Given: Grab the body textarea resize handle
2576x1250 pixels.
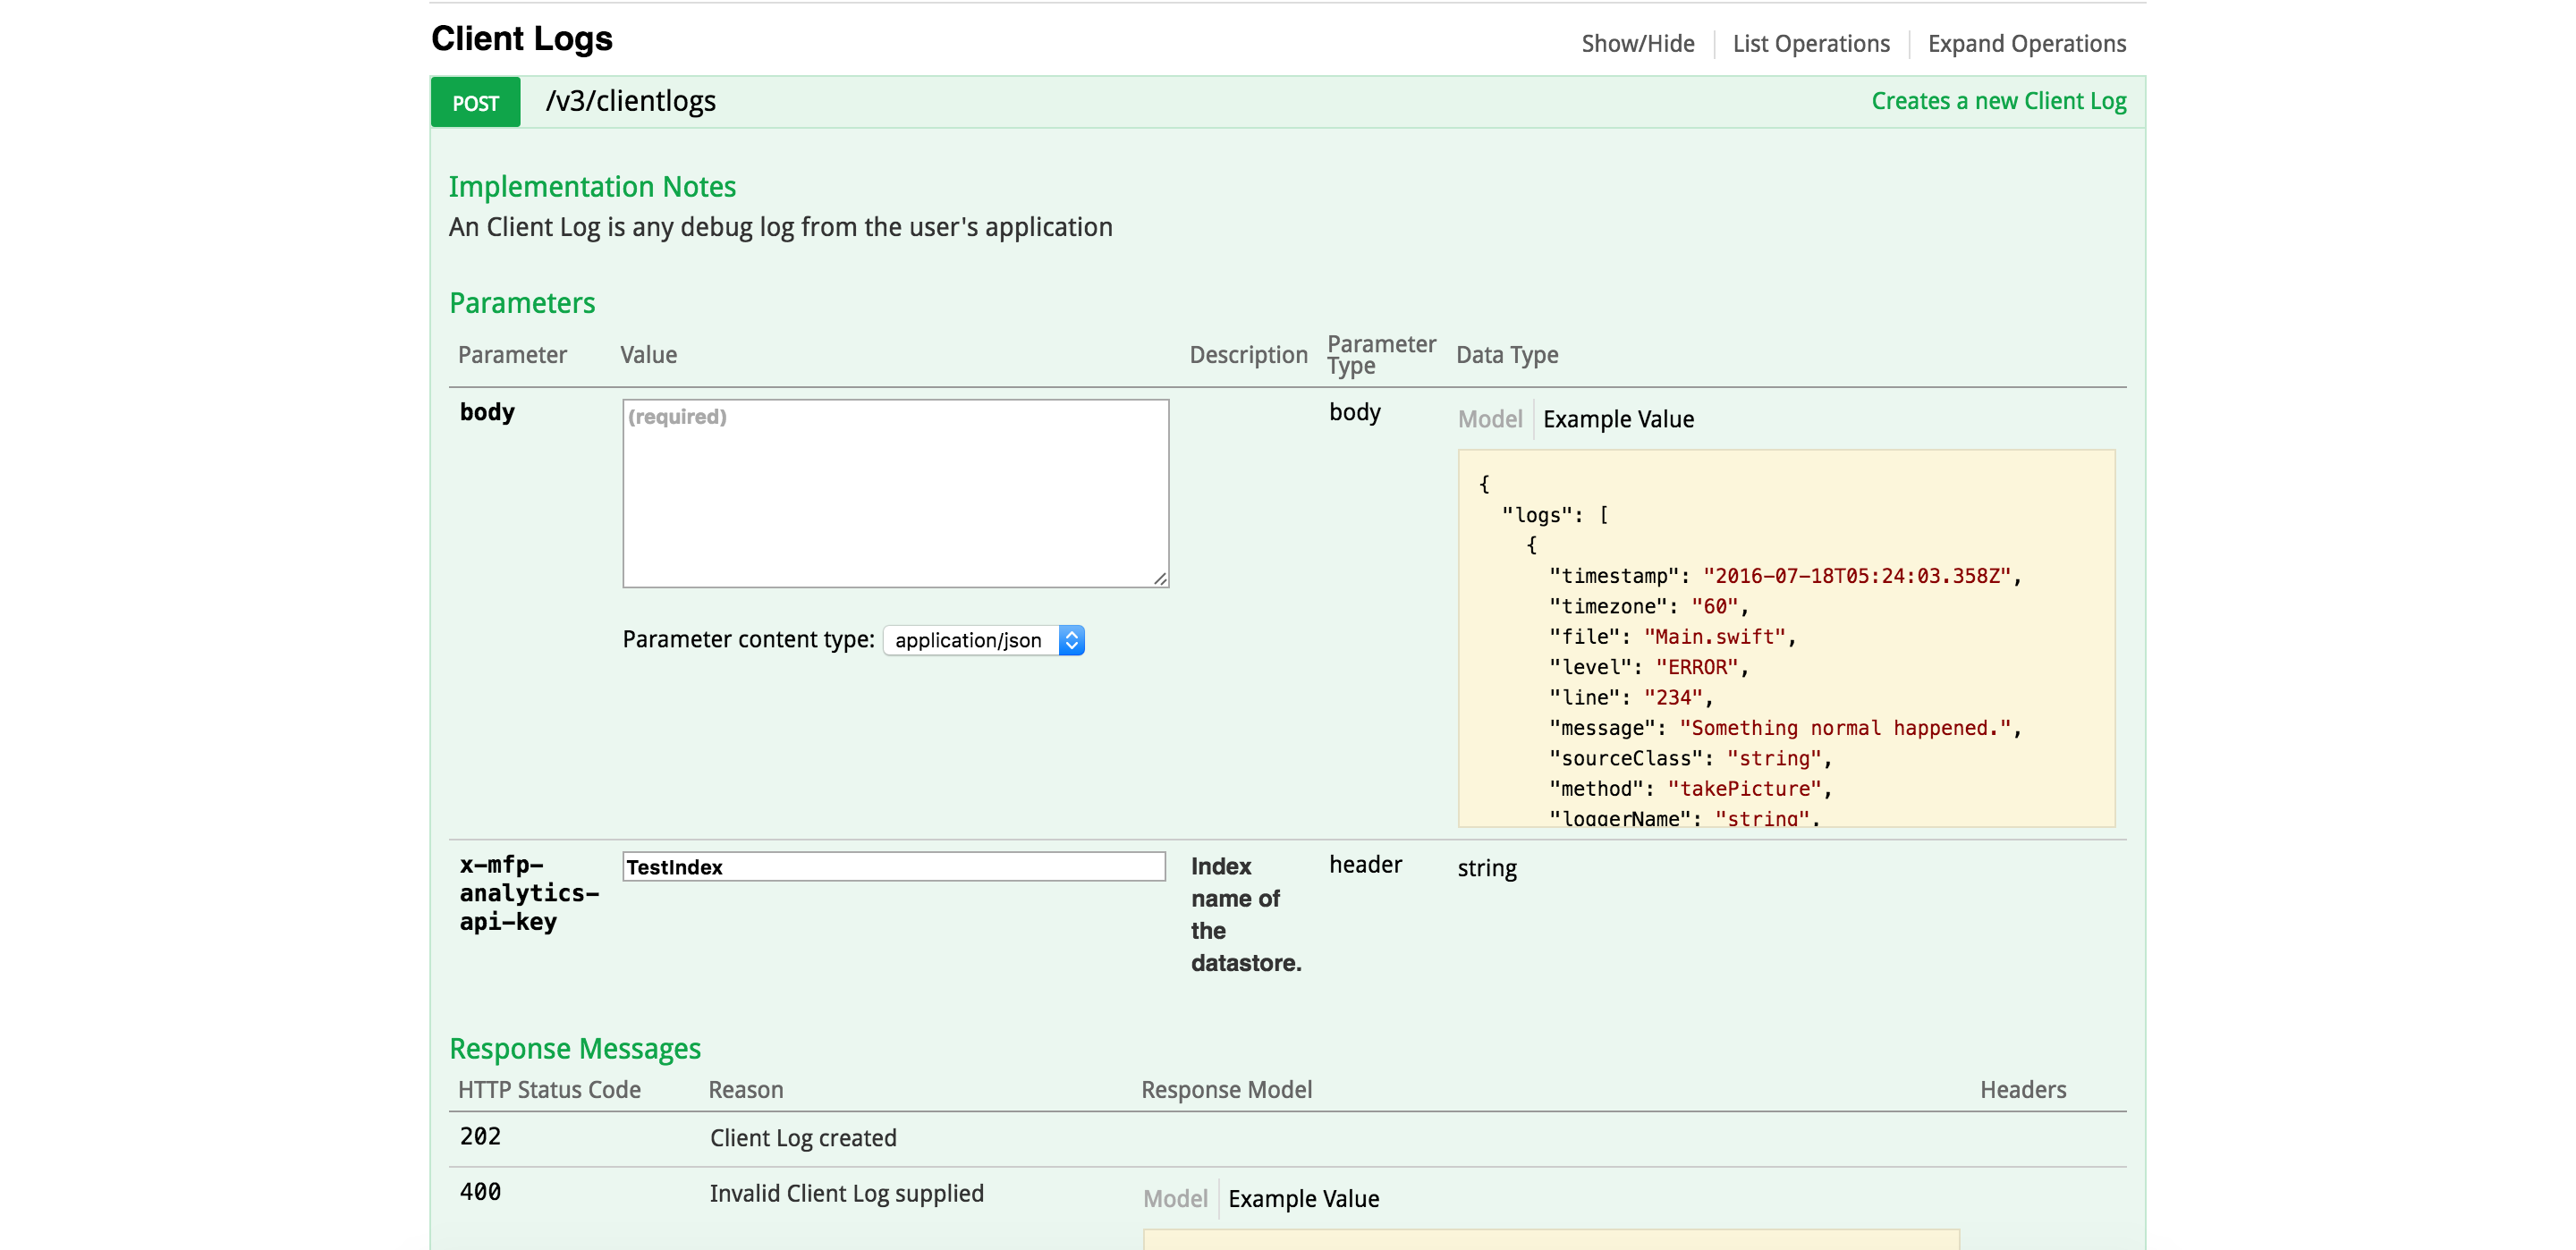Looking at the screenshot, I should coord(1160,578).
